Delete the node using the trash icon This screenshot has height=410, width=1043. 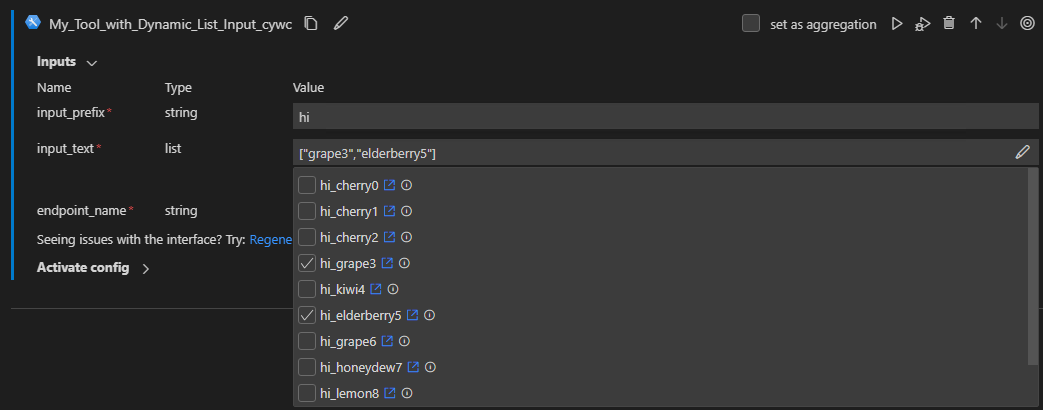[x=949, y=24]
